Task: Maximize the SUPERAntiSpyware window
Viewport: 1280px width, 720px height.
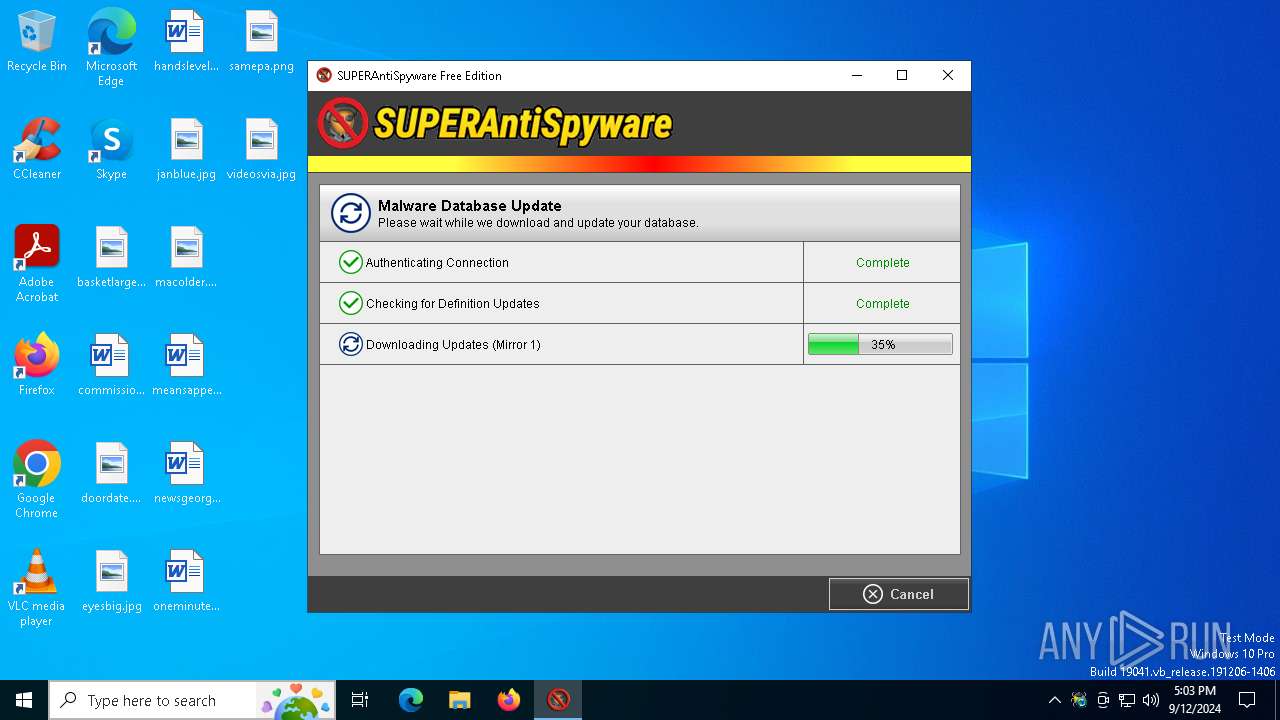Action: coord(902,75)
